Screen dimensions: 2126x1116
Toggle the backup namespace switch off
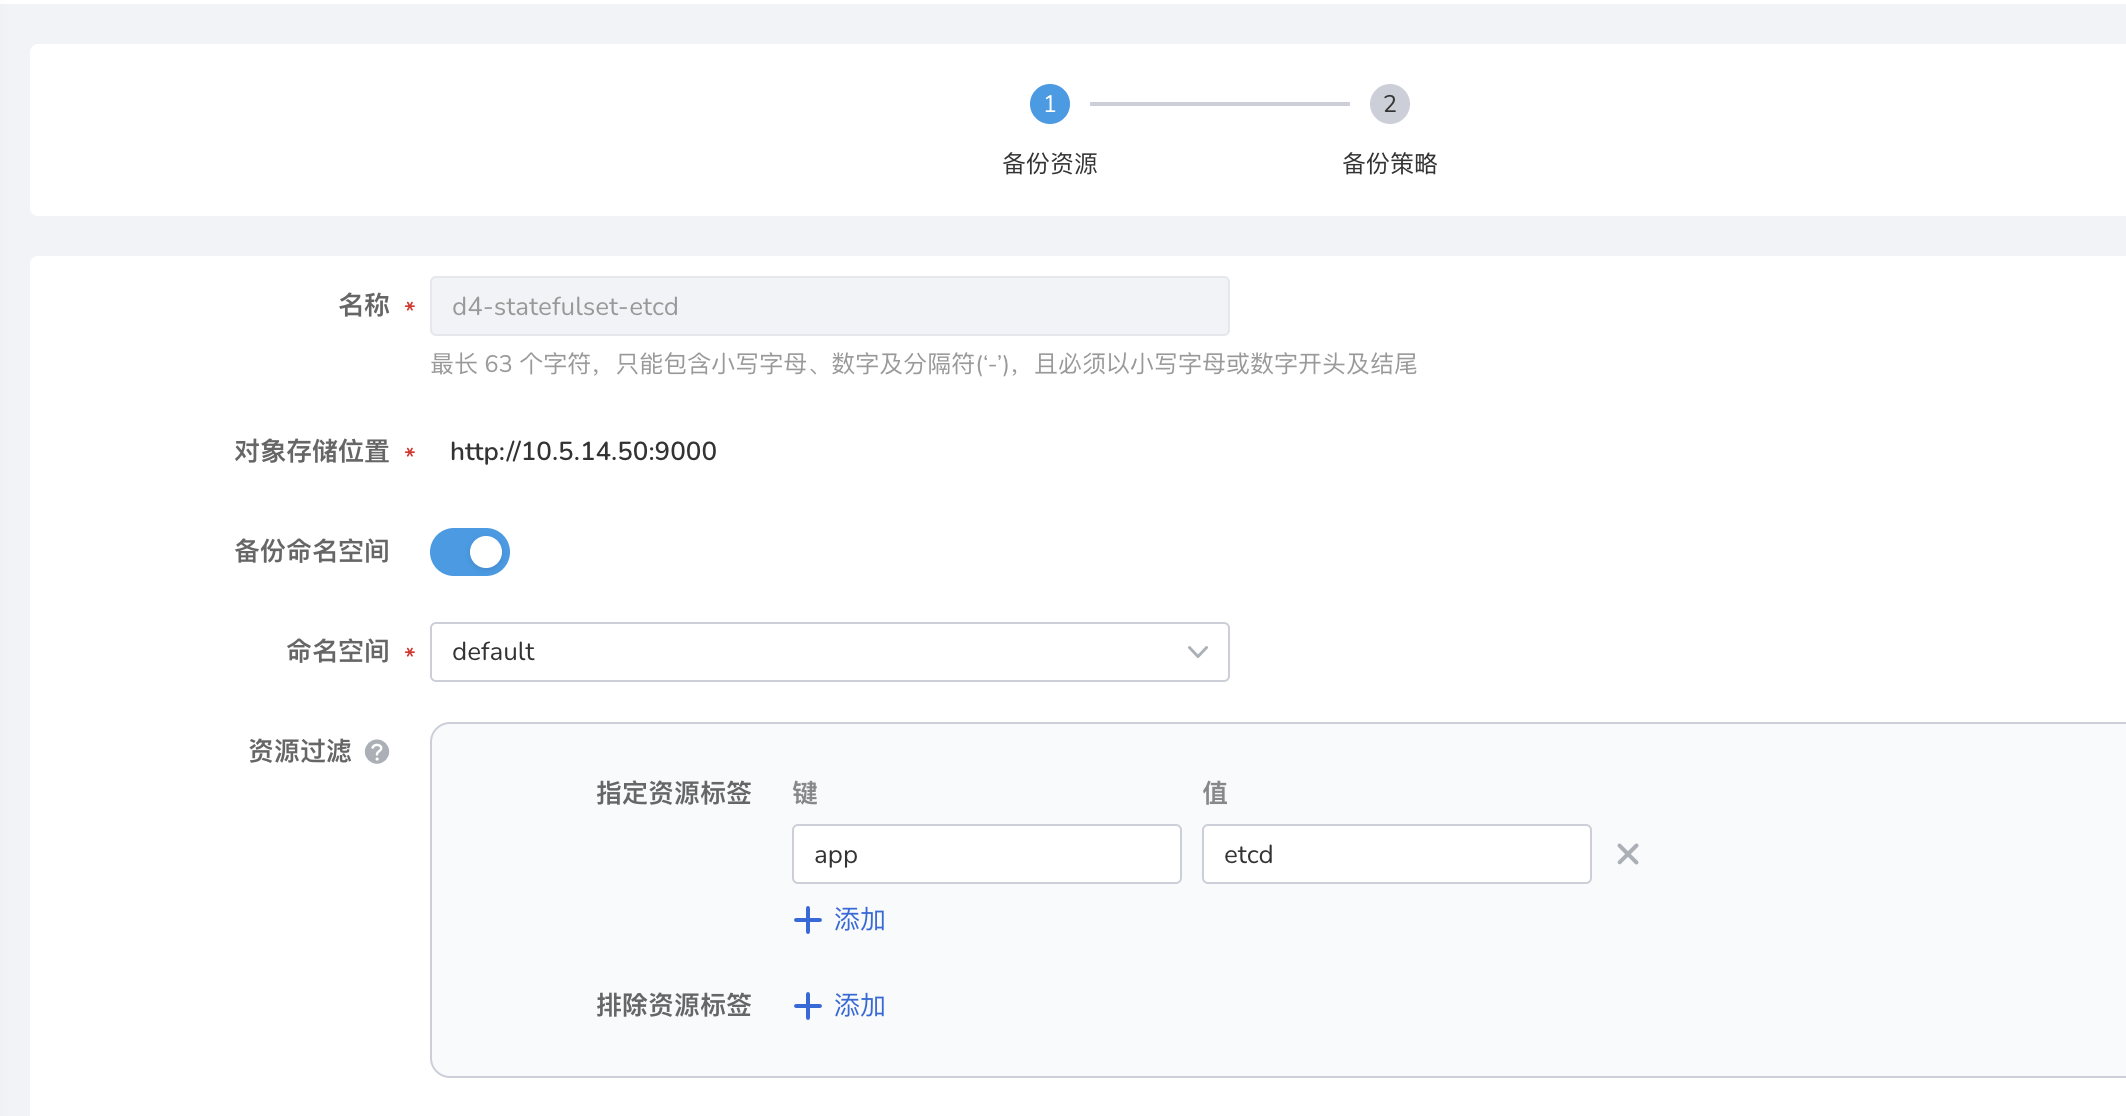pos(470,552)
